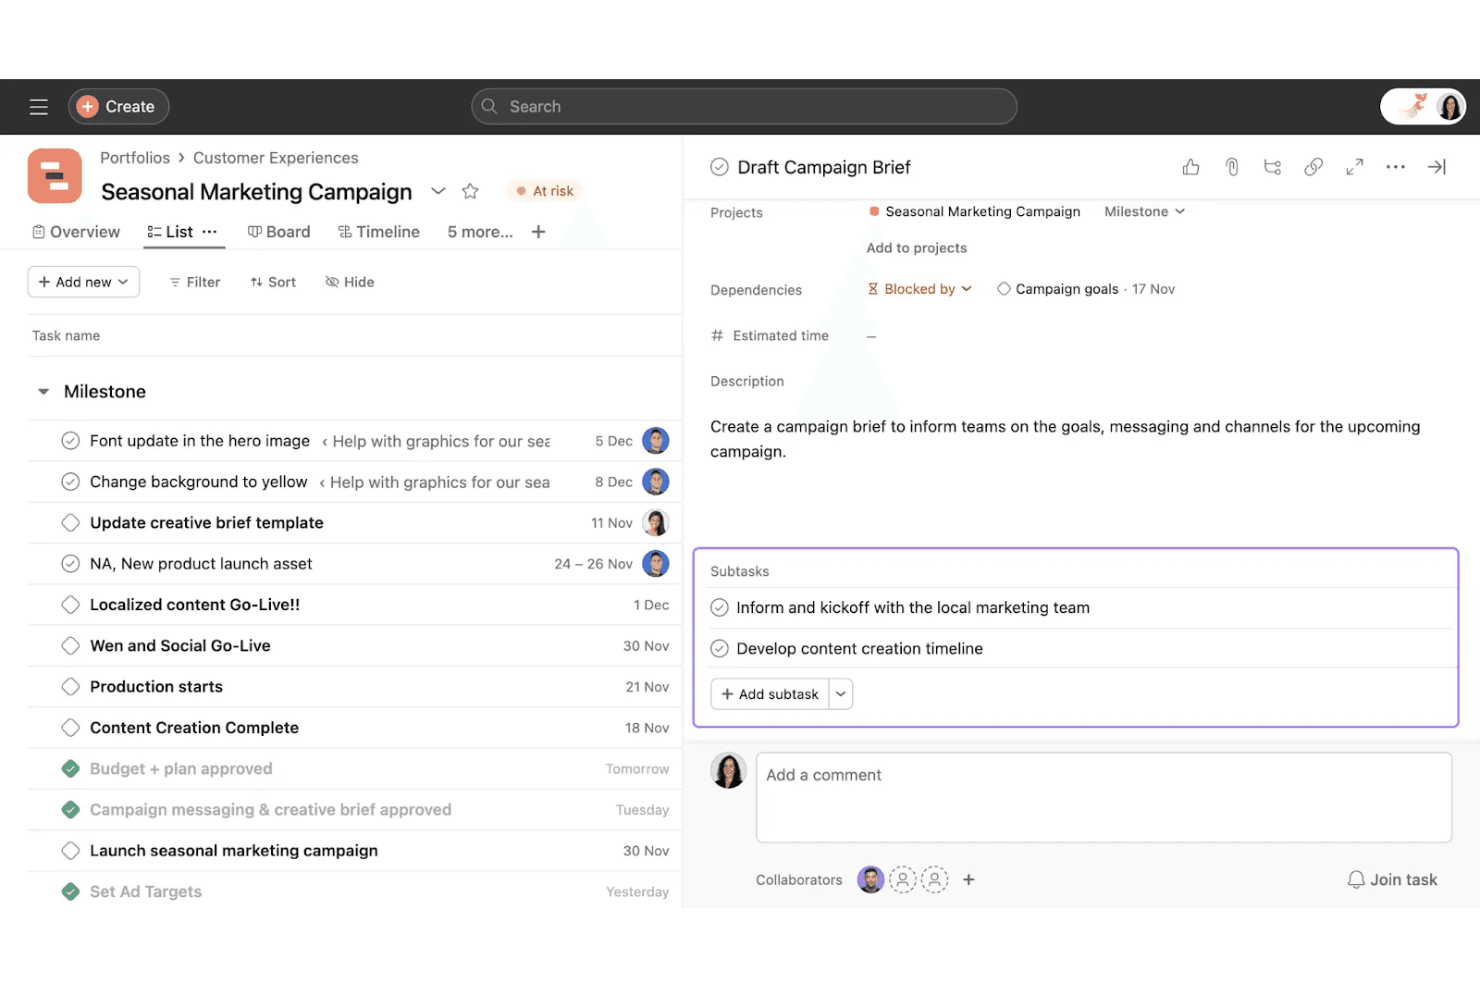1480x987 pixels.
Task: Select the Wen and Social Go-Live task
Action: click(180, 646)
